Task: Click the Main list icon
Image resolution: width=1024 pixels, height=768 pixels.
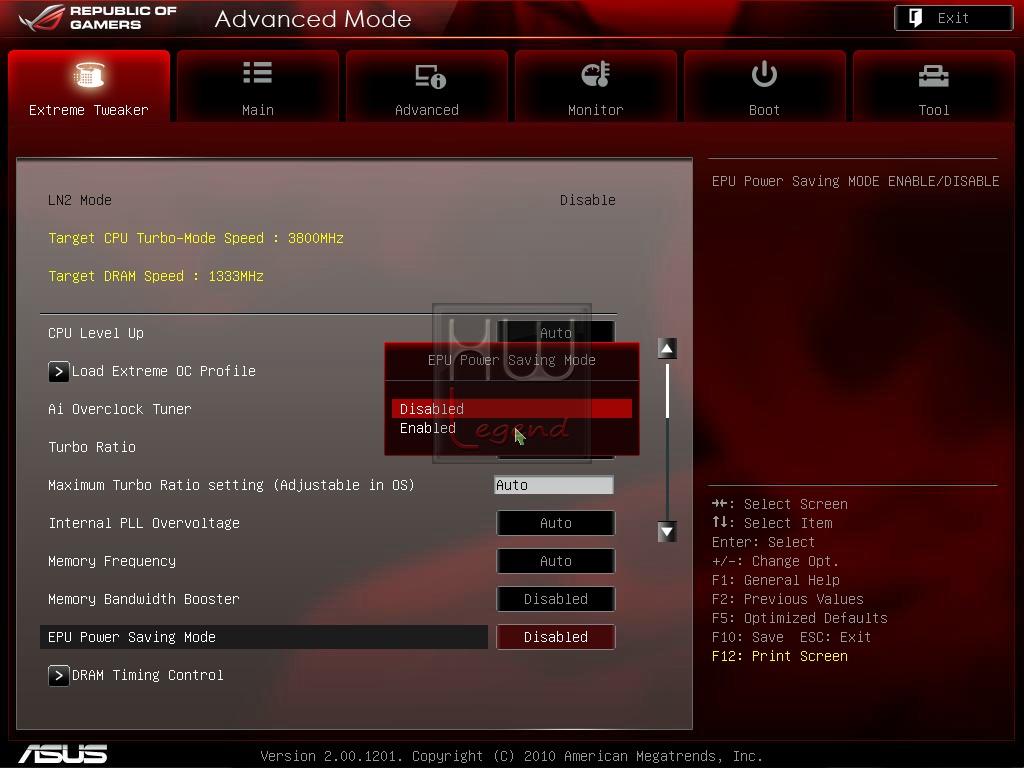Action: click(257, 72)
